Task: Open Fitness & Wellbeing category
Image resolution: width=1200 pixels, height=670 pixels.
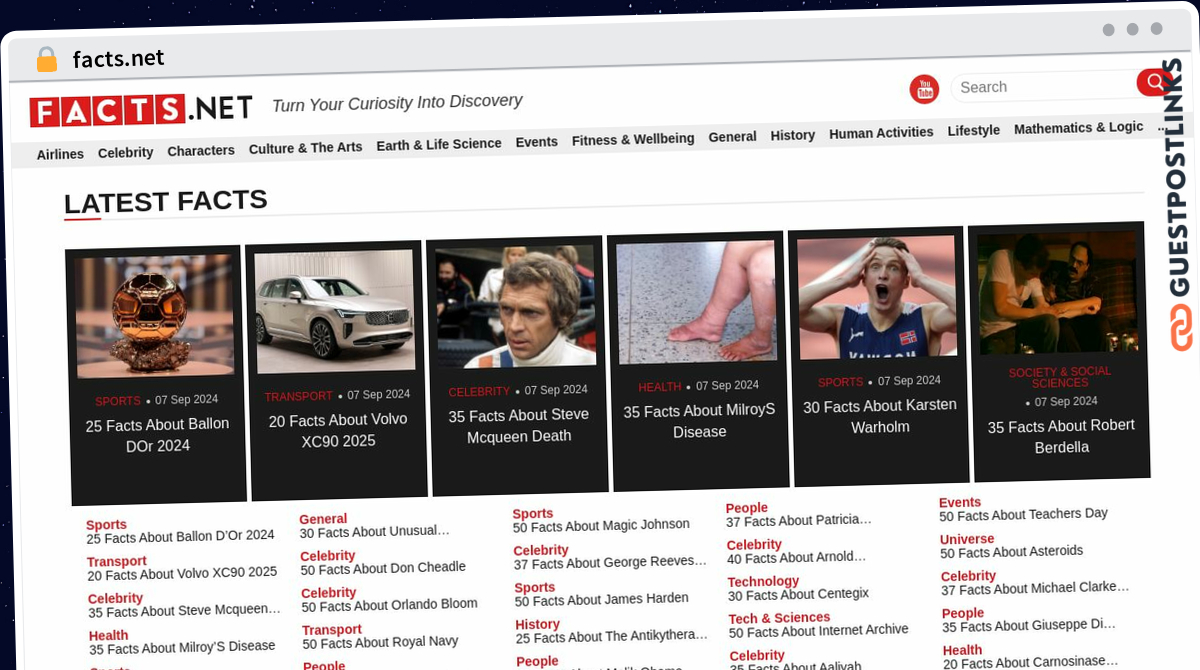Action: (x=633, y=139)
